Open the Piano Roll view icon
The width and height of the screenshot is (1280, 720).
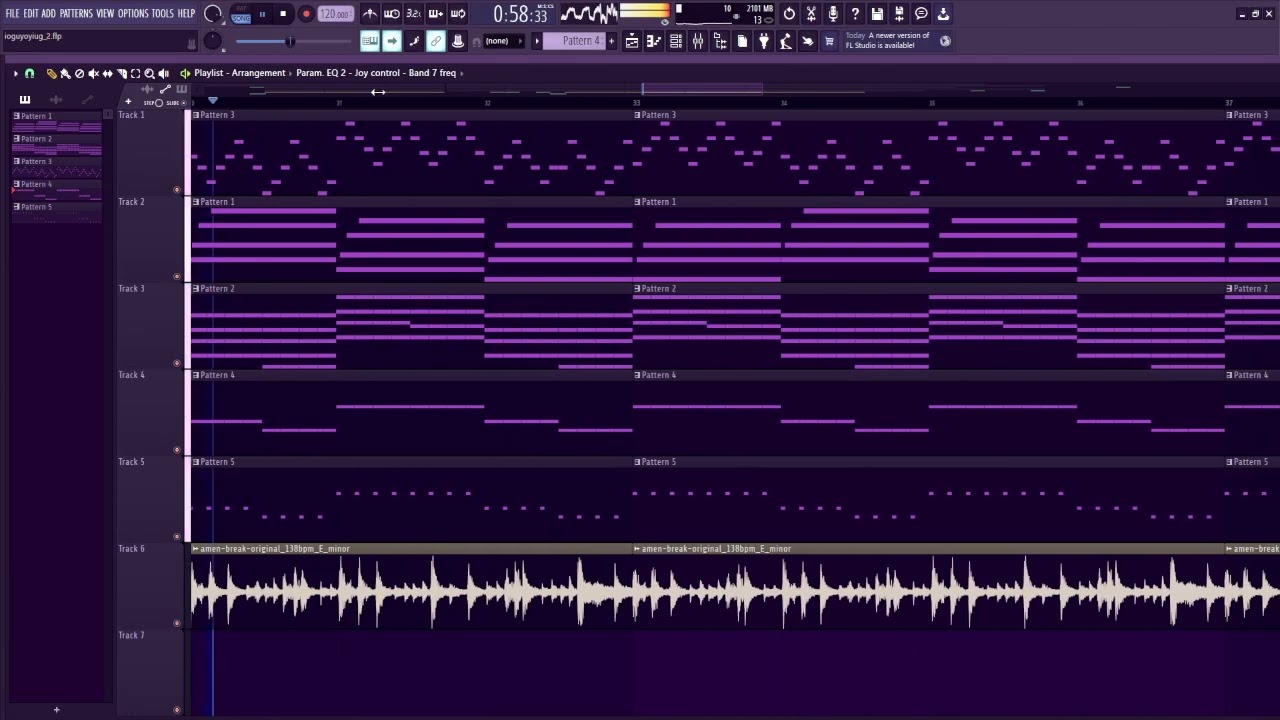click(653, 41)
